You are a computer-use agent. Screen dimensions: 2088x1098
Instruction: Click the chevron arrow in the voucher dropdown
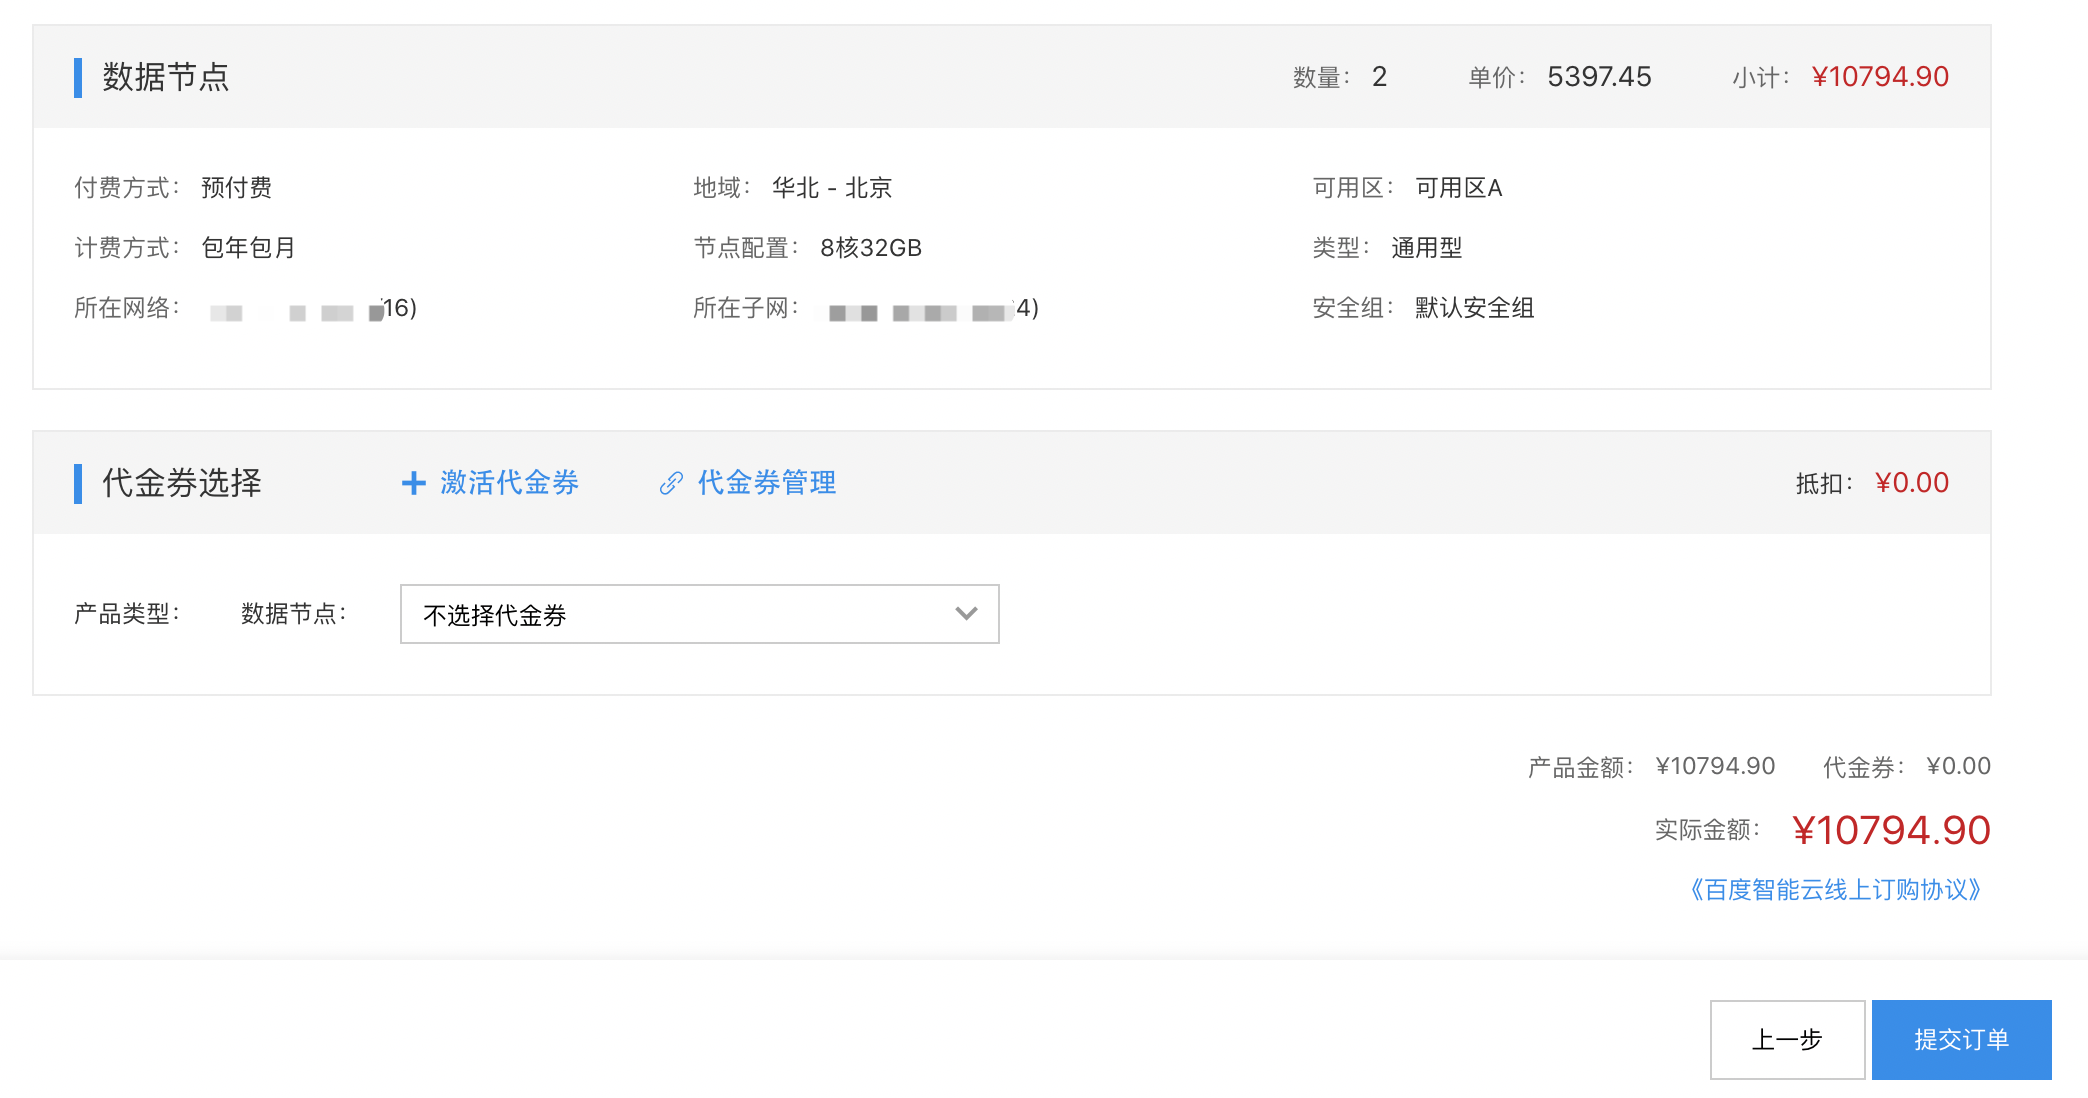point(966,614)
